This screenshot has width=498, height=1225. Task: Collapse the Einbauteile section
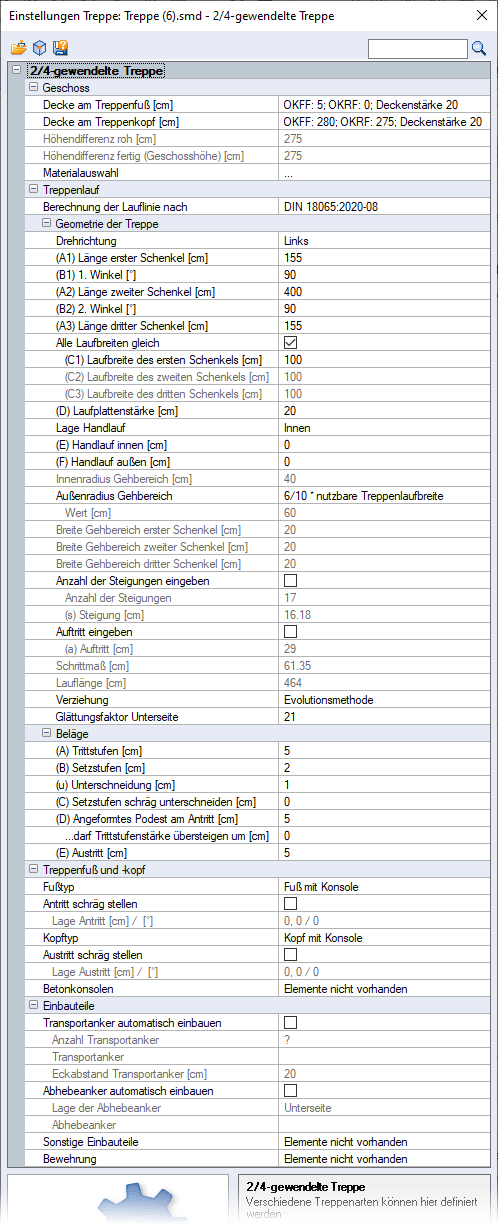[x=34, y=1006]
